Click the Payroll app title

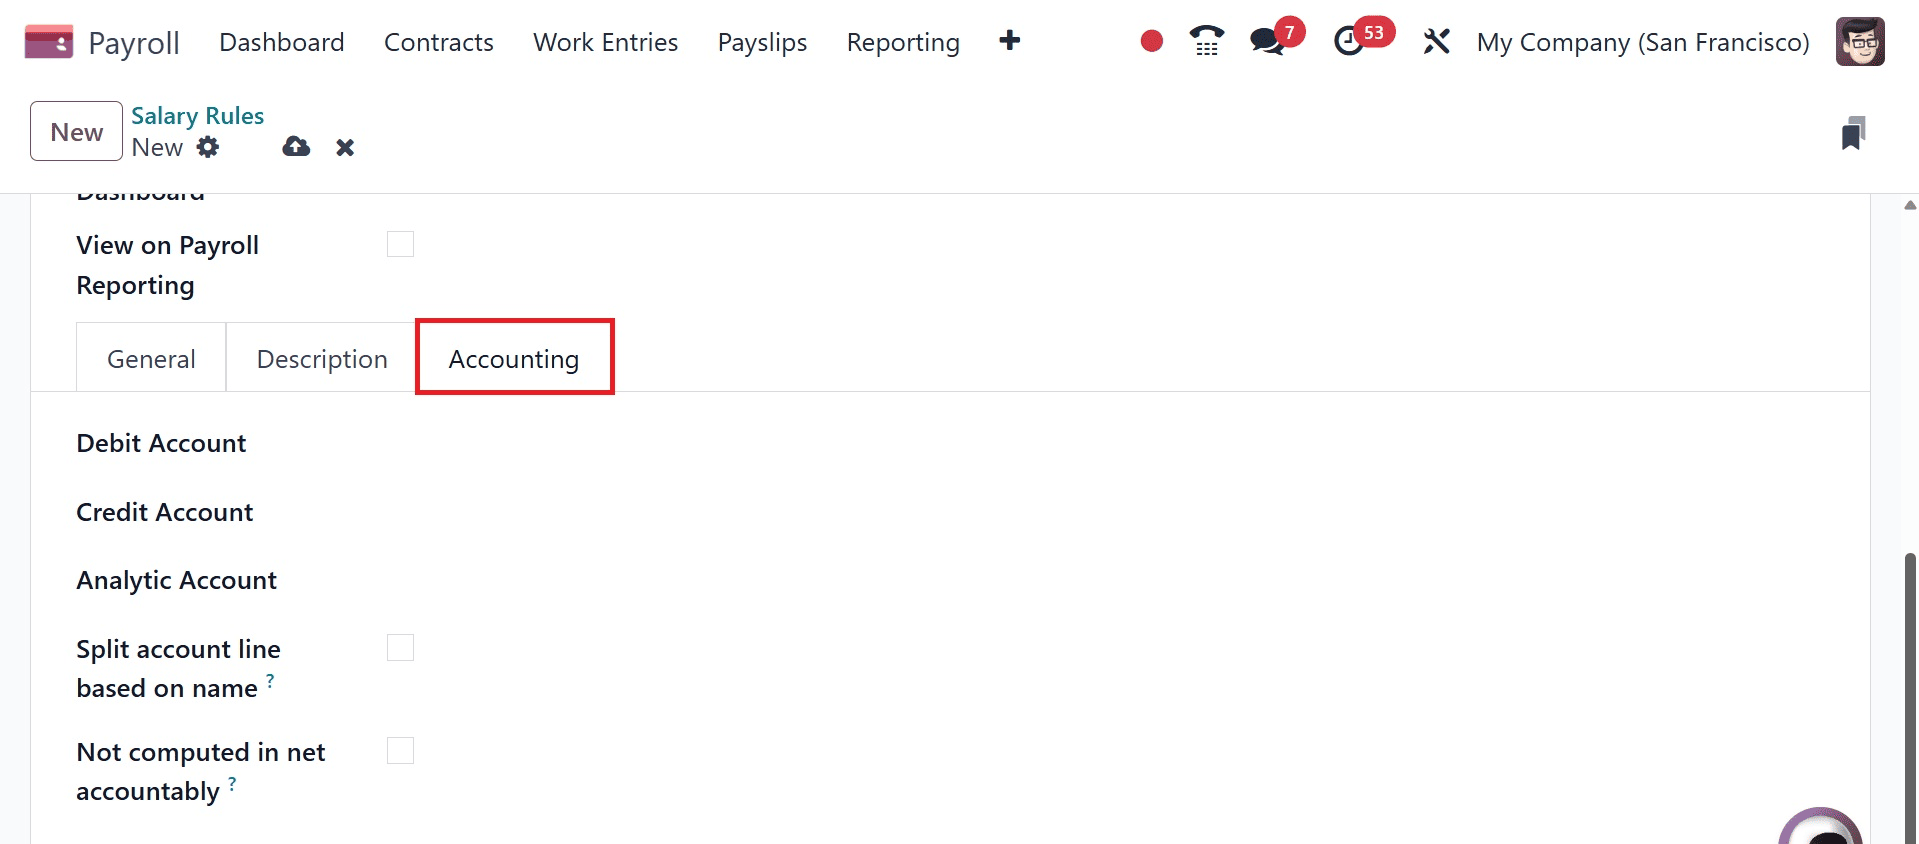tap(134, 43)
